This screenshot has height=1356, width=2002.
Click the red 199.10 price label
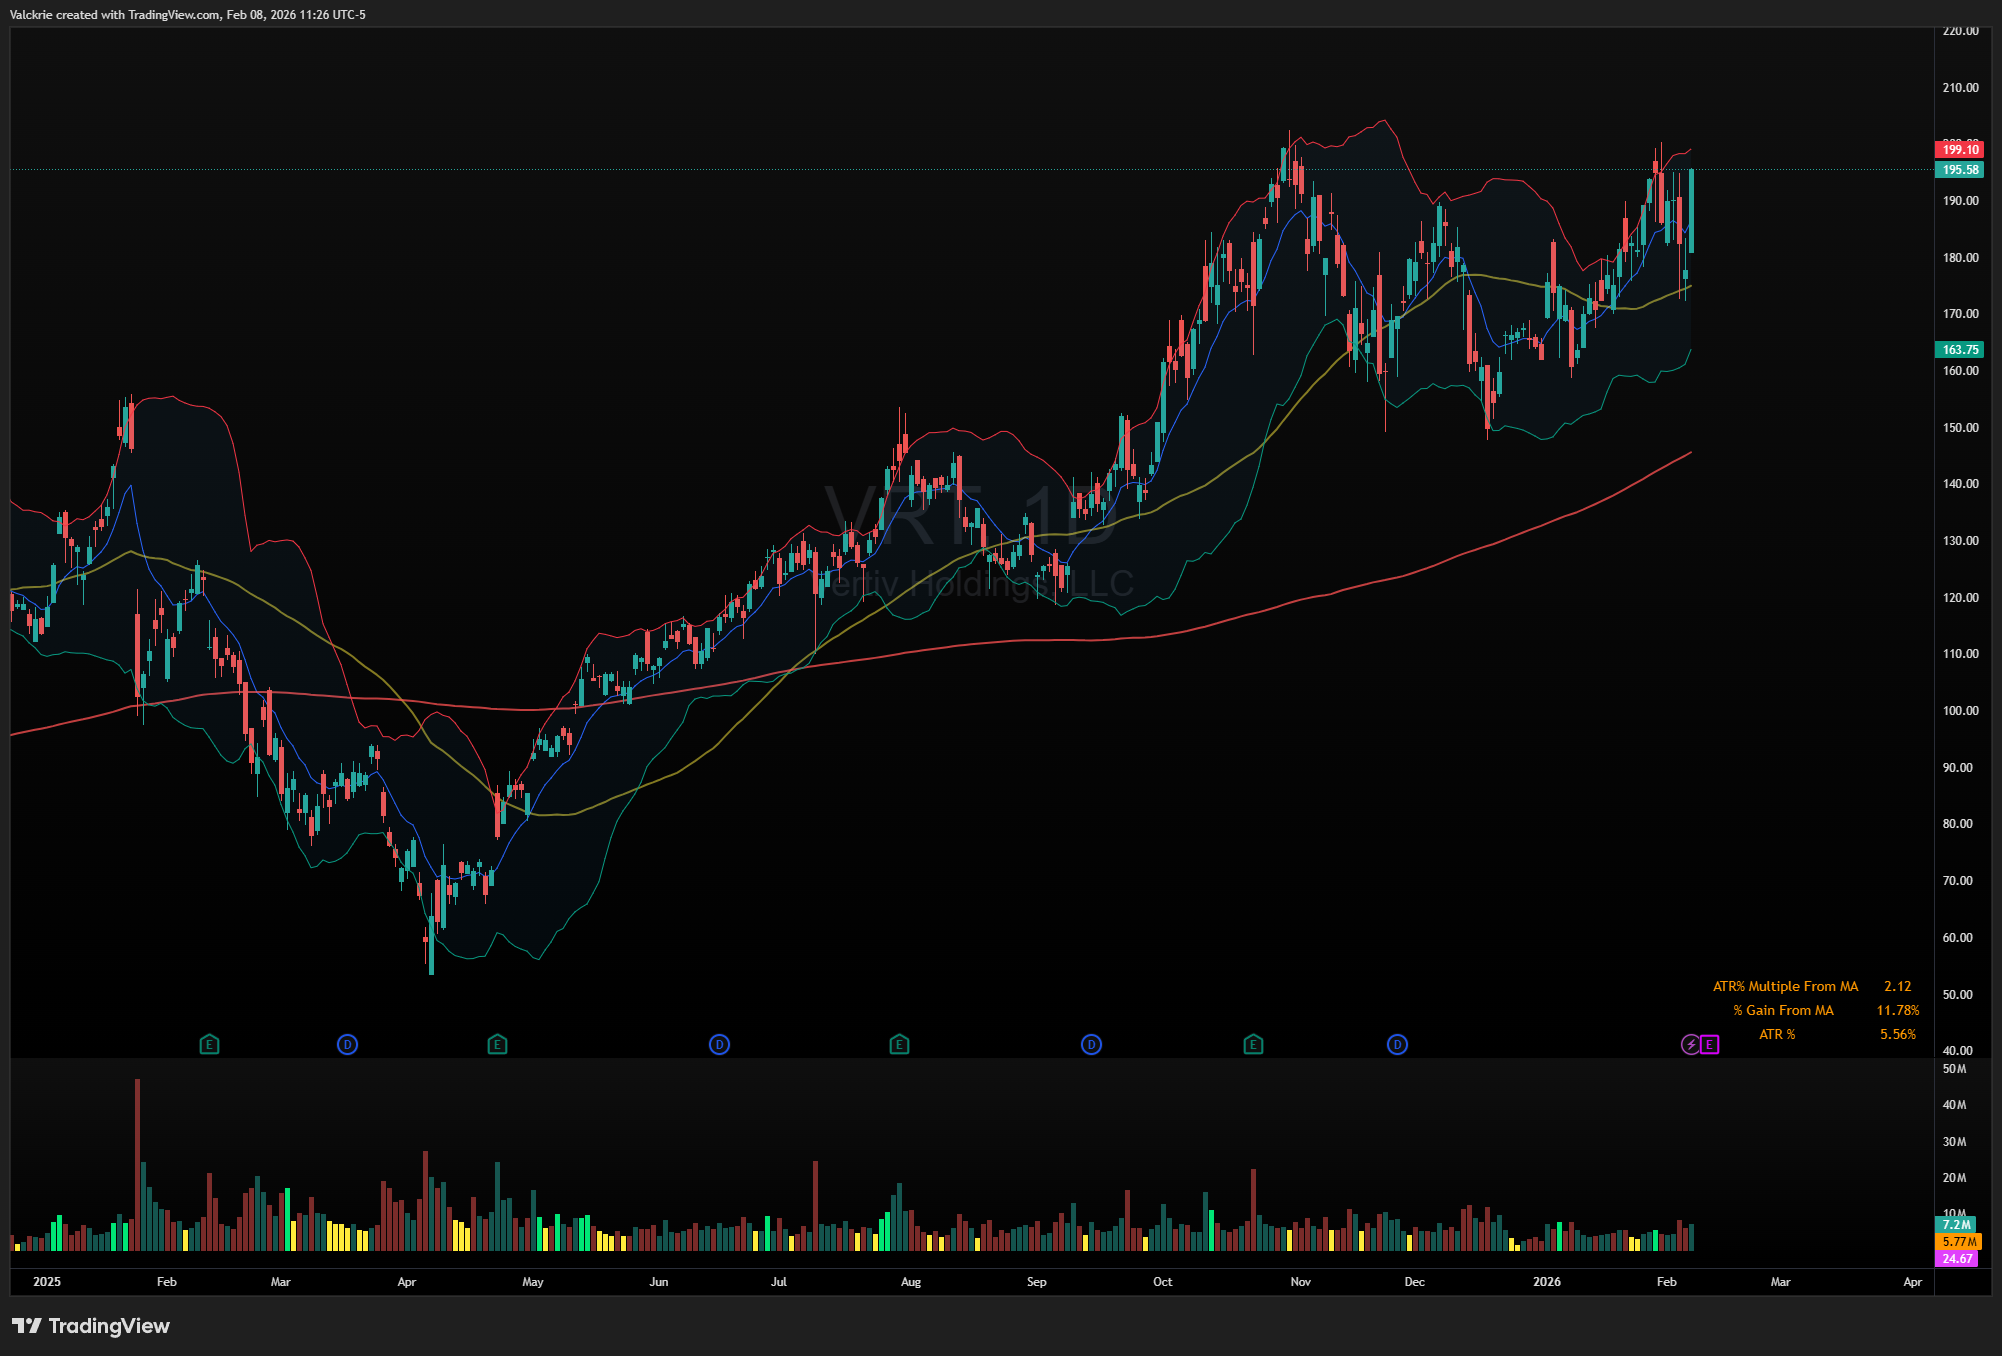coord(1960,150)
